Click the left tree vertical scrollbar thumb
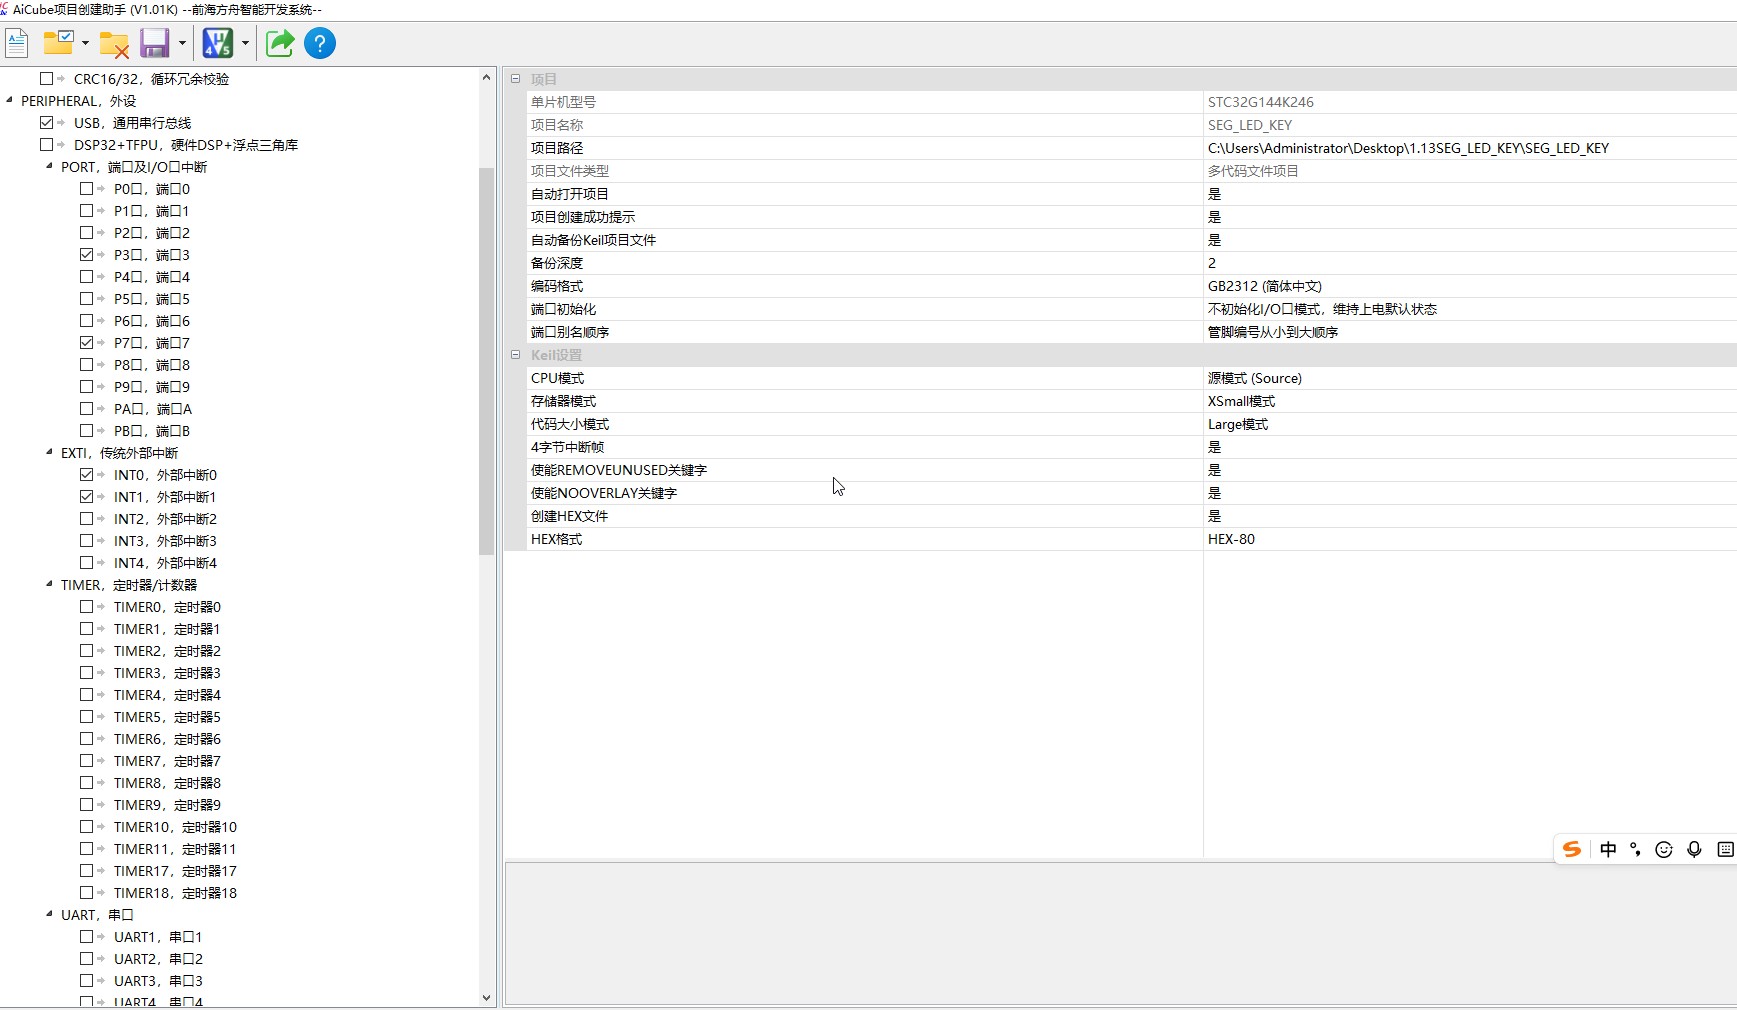Screen dimensions: 1737x1010 [487, 360]
